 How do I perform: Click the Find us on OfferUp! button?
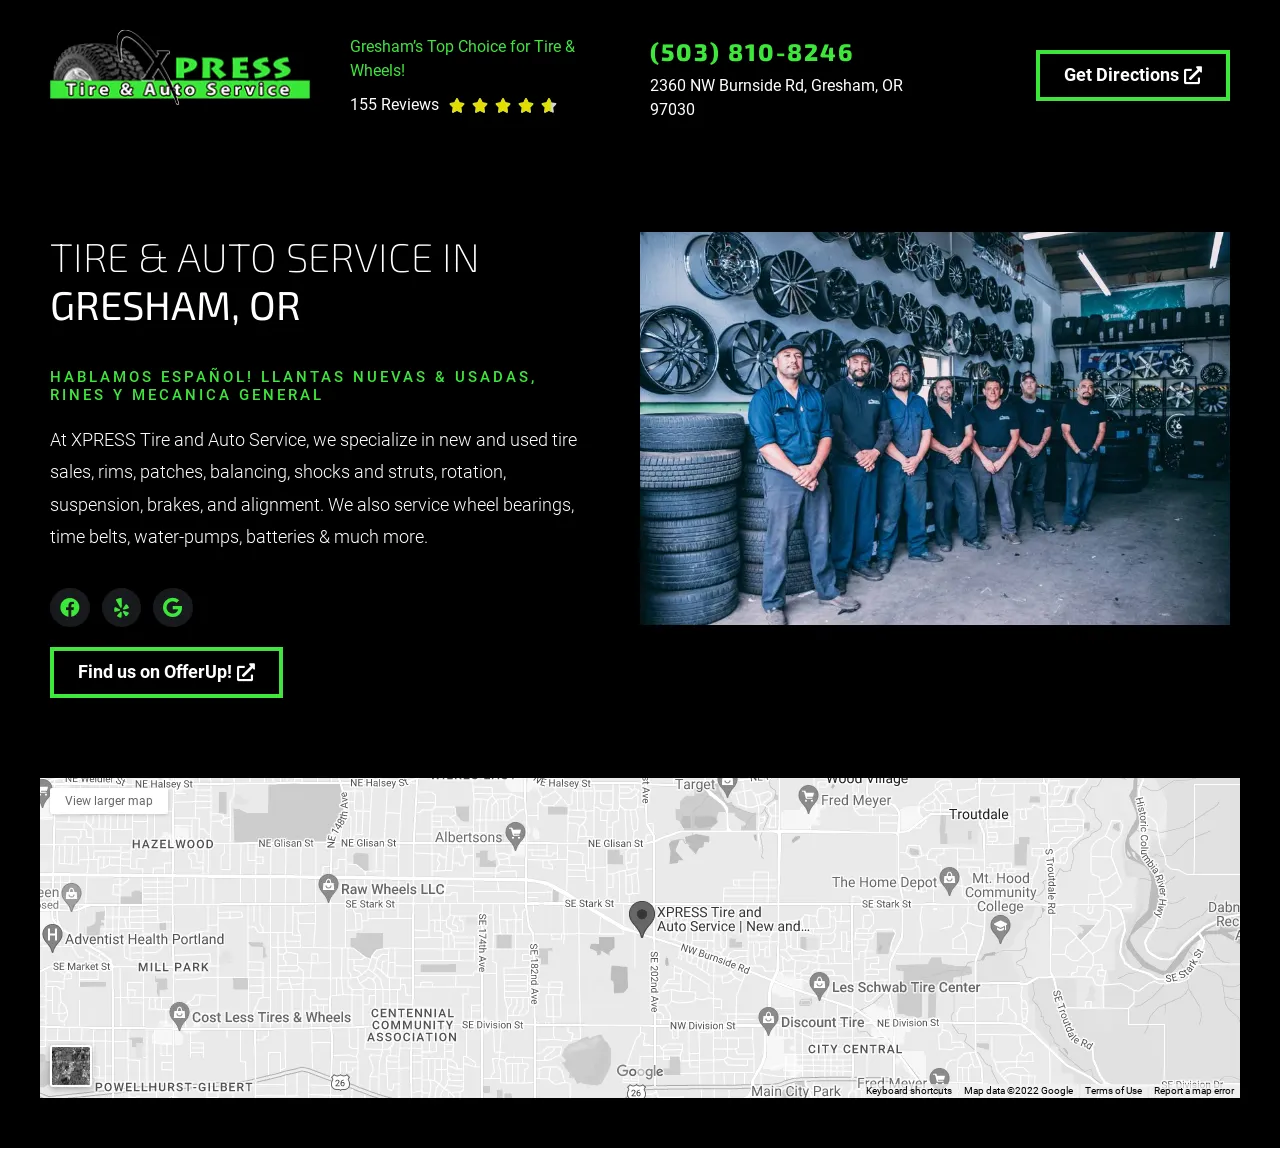pos(166,672)
